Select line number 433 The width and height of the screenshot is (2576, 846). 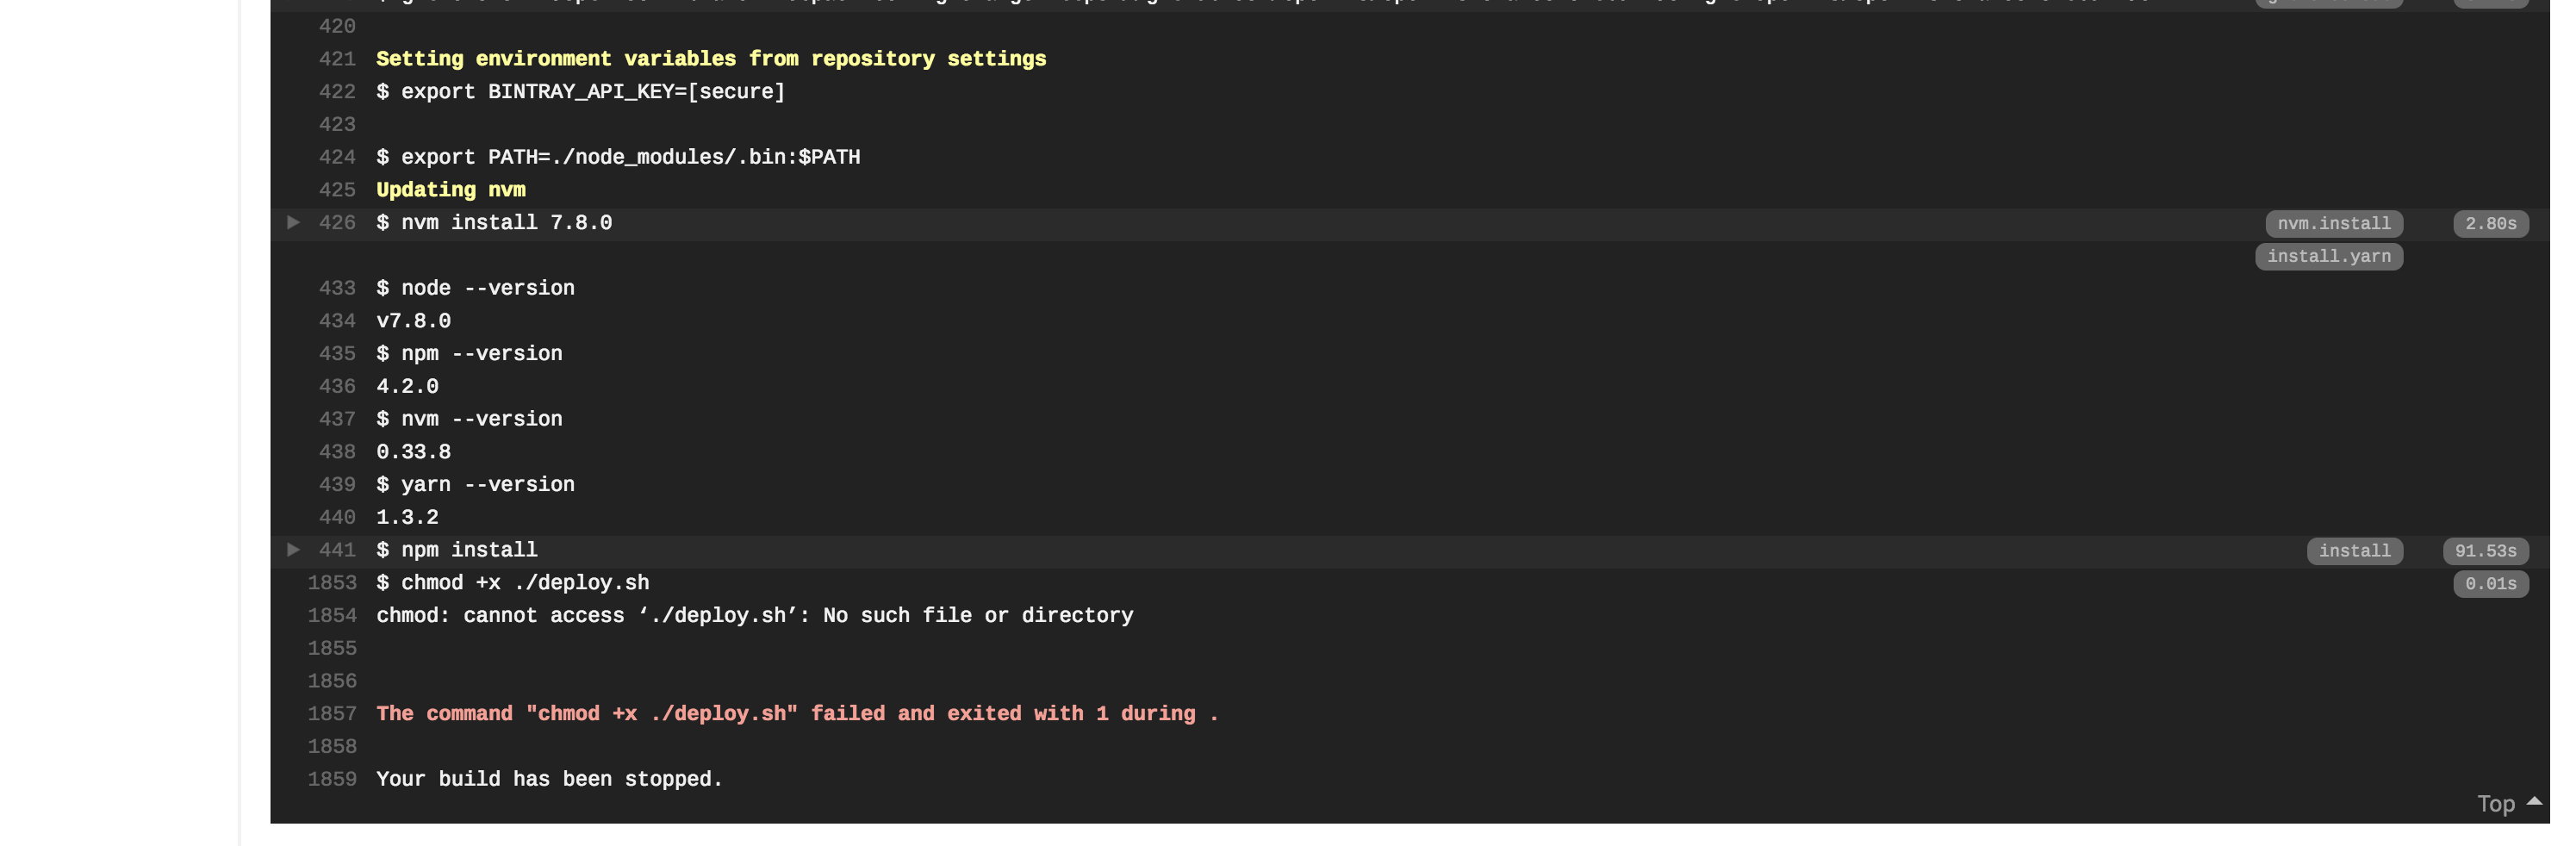(337, 288)
